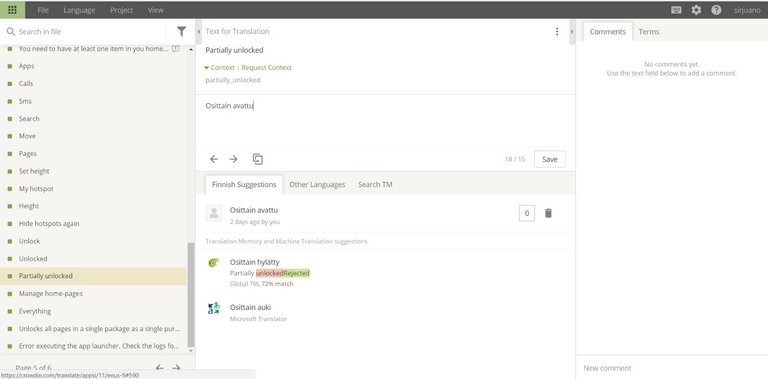768x379 pixels.
Task: Collapse the Context section
Action: tap(219, 68)
